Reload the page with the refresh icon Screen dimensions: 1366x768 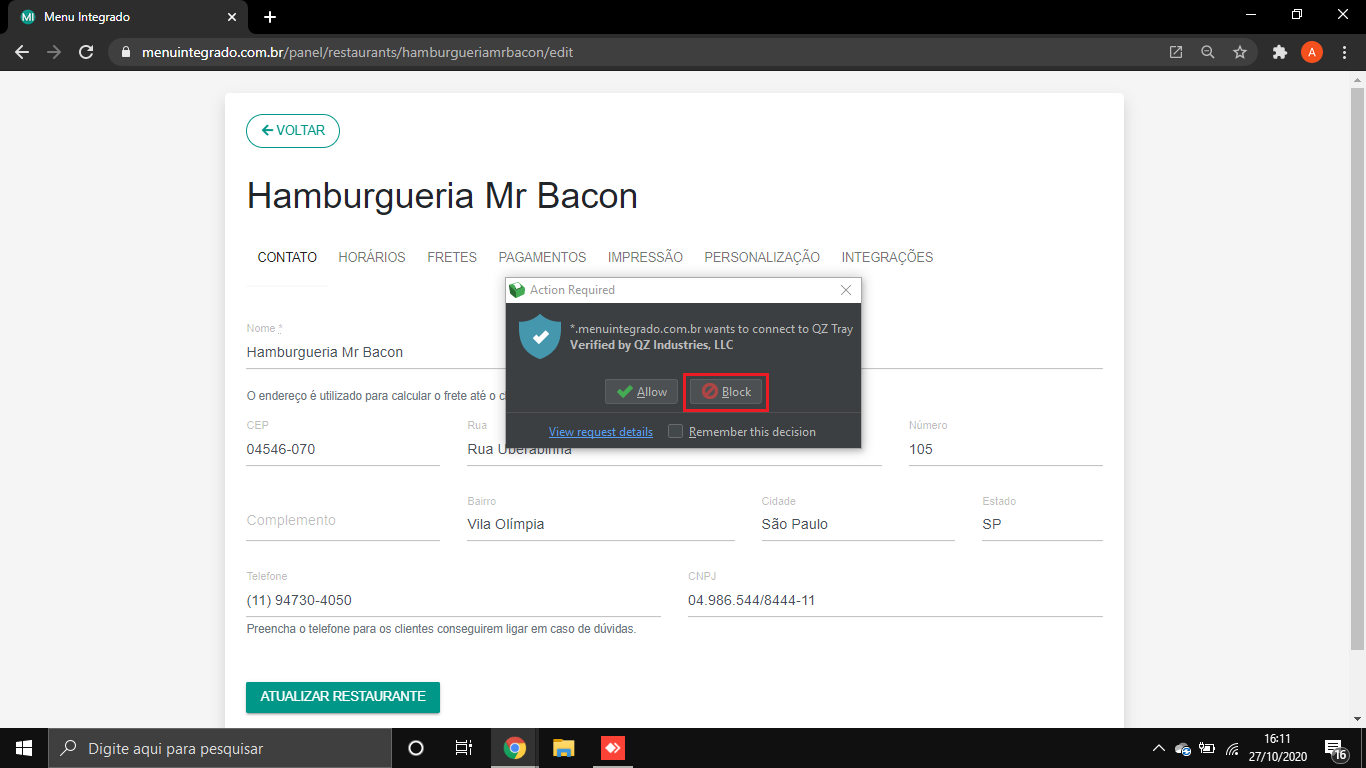(x=86, y=52)
